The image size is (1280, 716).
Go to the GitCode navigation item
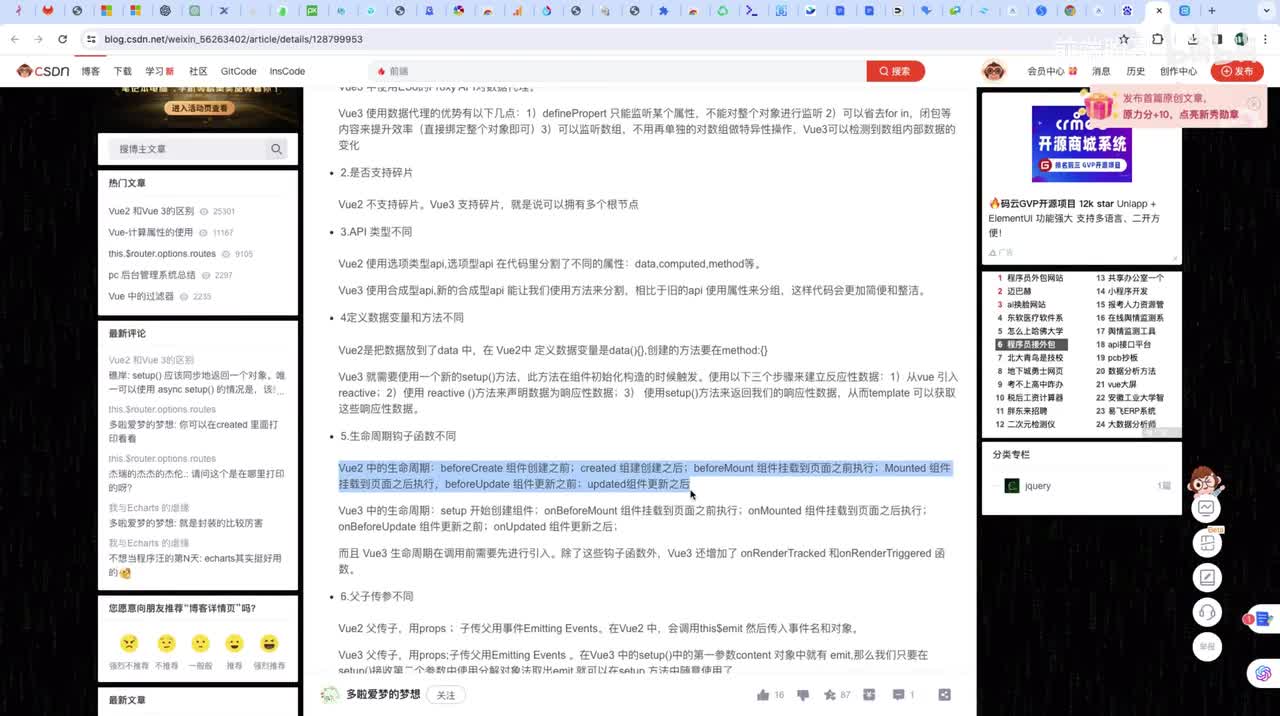click(x=238, y=71)
